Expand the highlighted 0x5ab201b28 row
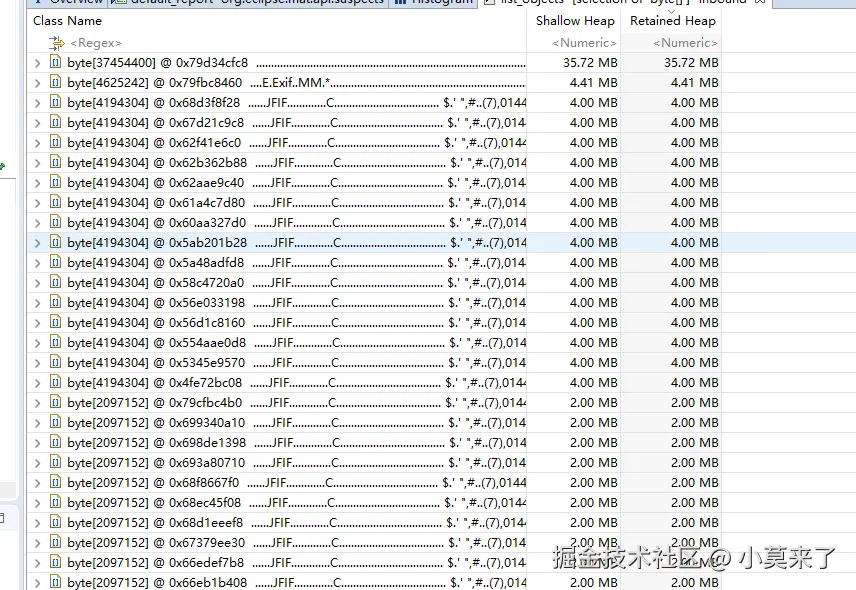856x590 pixels. (x=37, y=243)
